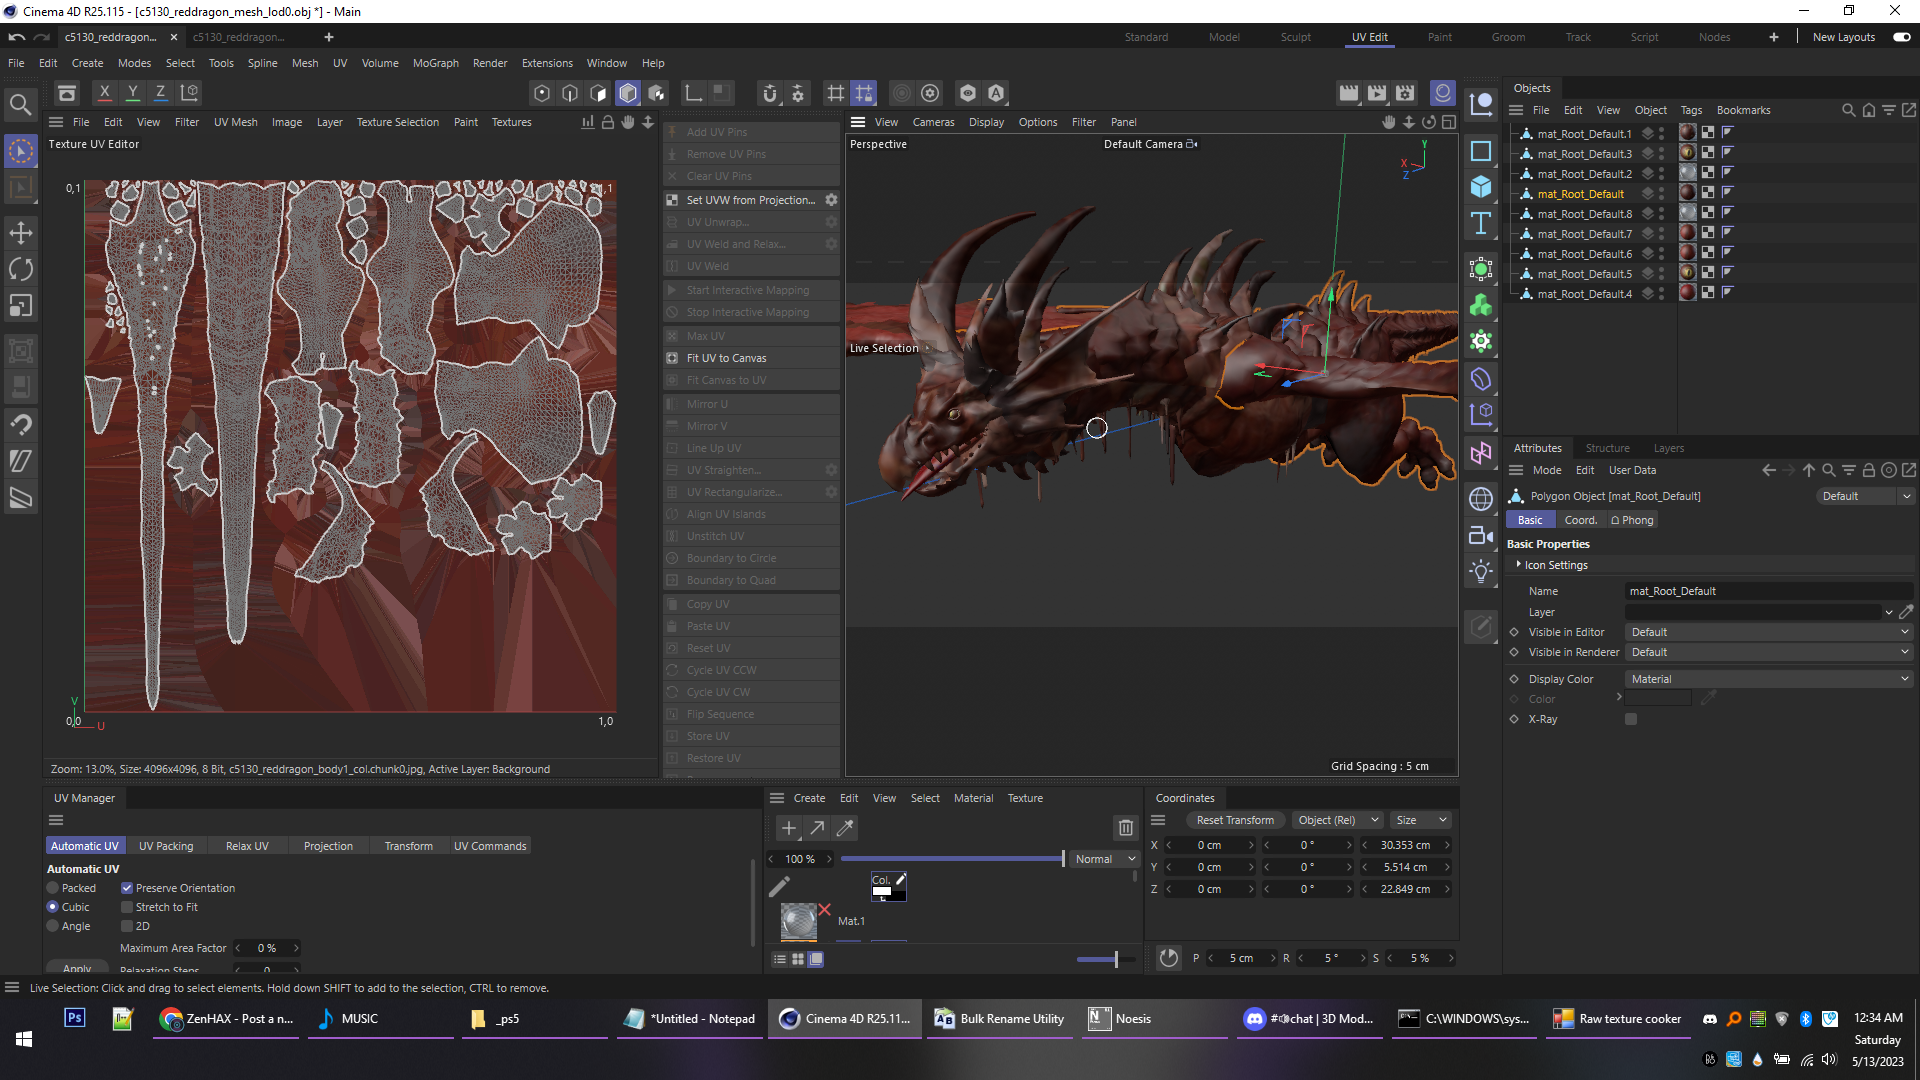Click Set UVW from Projection command

[x=750, y=200]
